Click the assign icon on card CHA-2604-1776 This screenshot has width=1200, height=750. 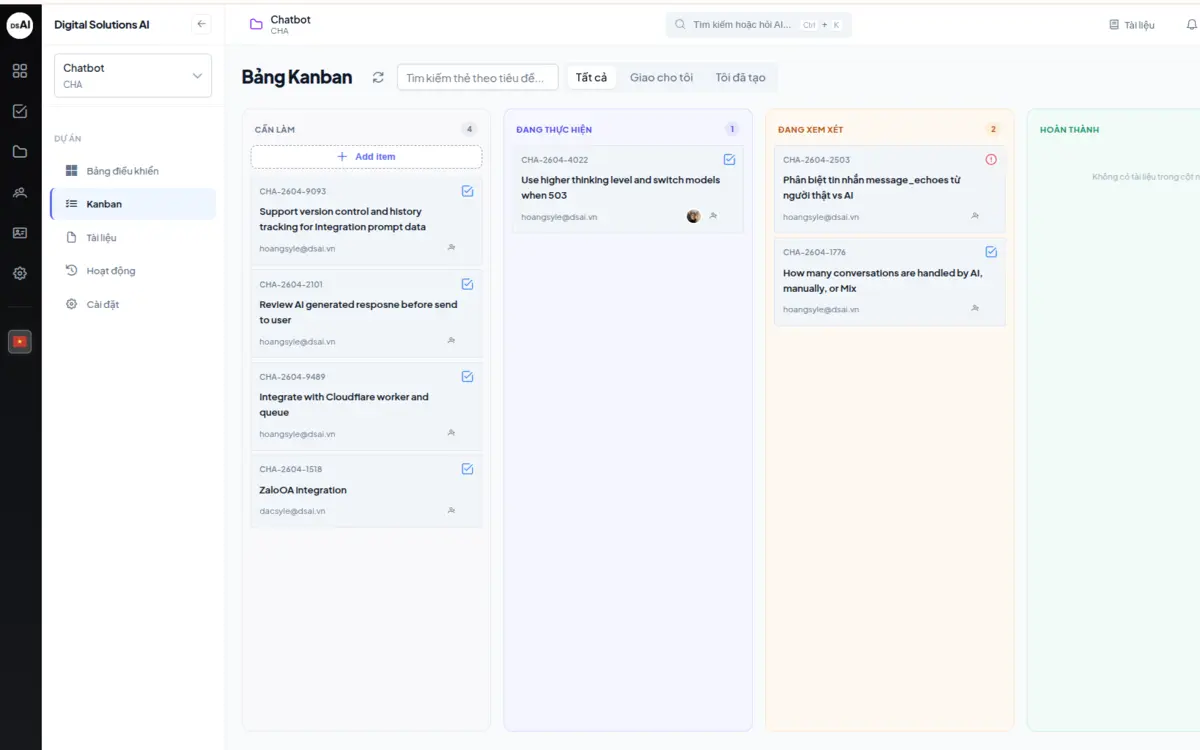[x=975, y=309]
